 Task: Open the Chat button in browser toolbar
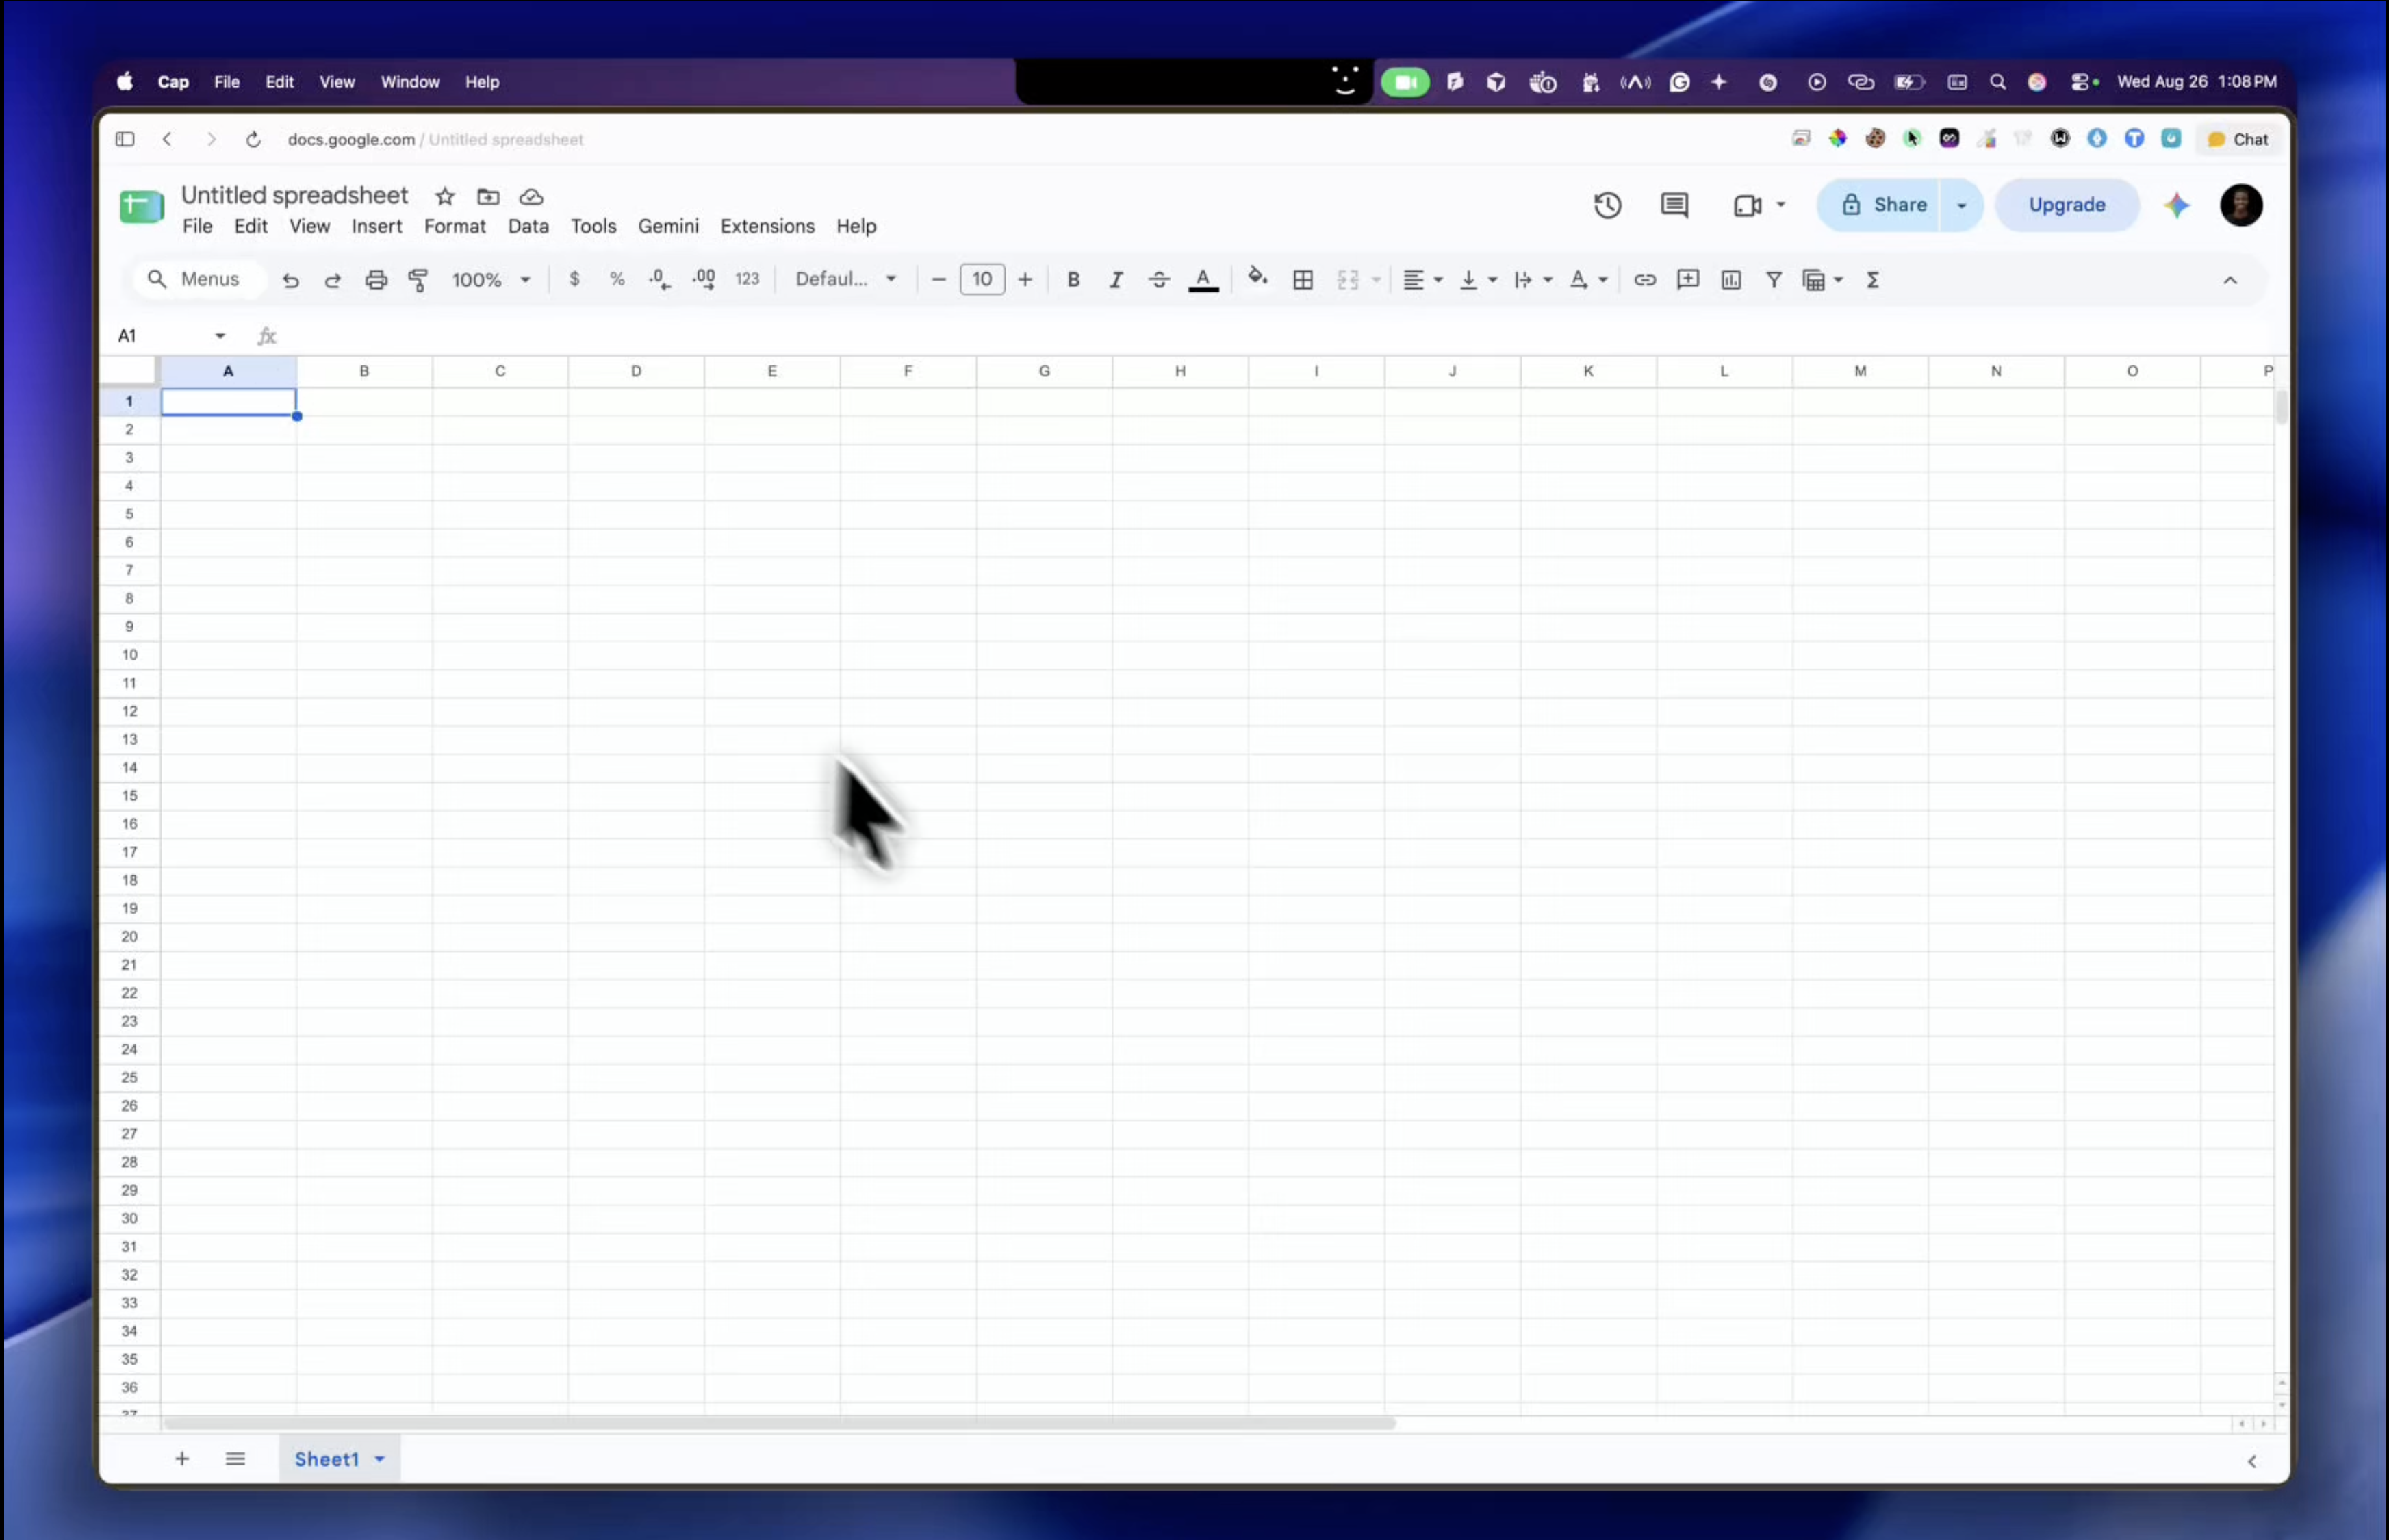(x=2238, y=139)
